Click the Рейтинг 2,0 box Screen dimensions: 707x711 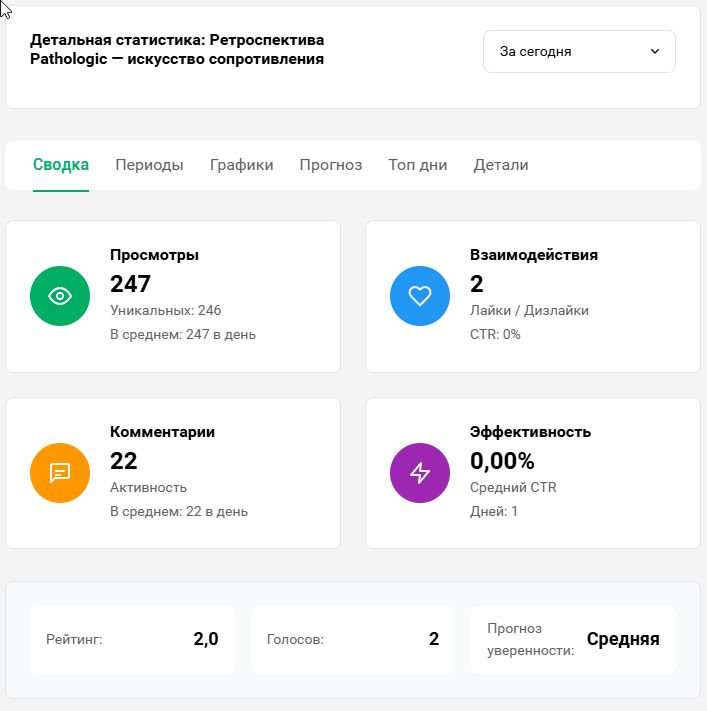pos(132,639)
